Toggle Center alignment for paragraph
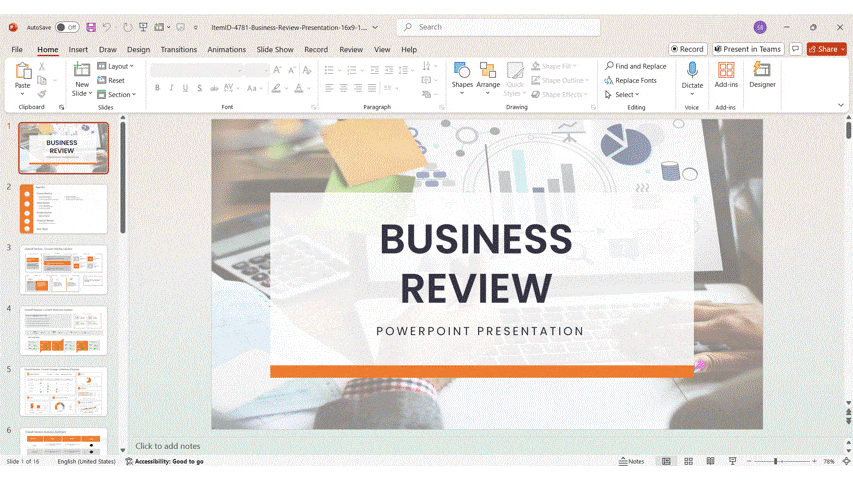This screenshot has height=480, width=853. 344,88
